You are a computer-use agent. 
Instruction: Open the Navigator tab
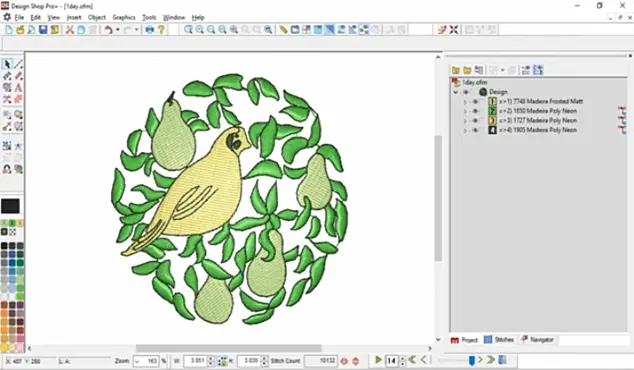[x=537, y=340]
